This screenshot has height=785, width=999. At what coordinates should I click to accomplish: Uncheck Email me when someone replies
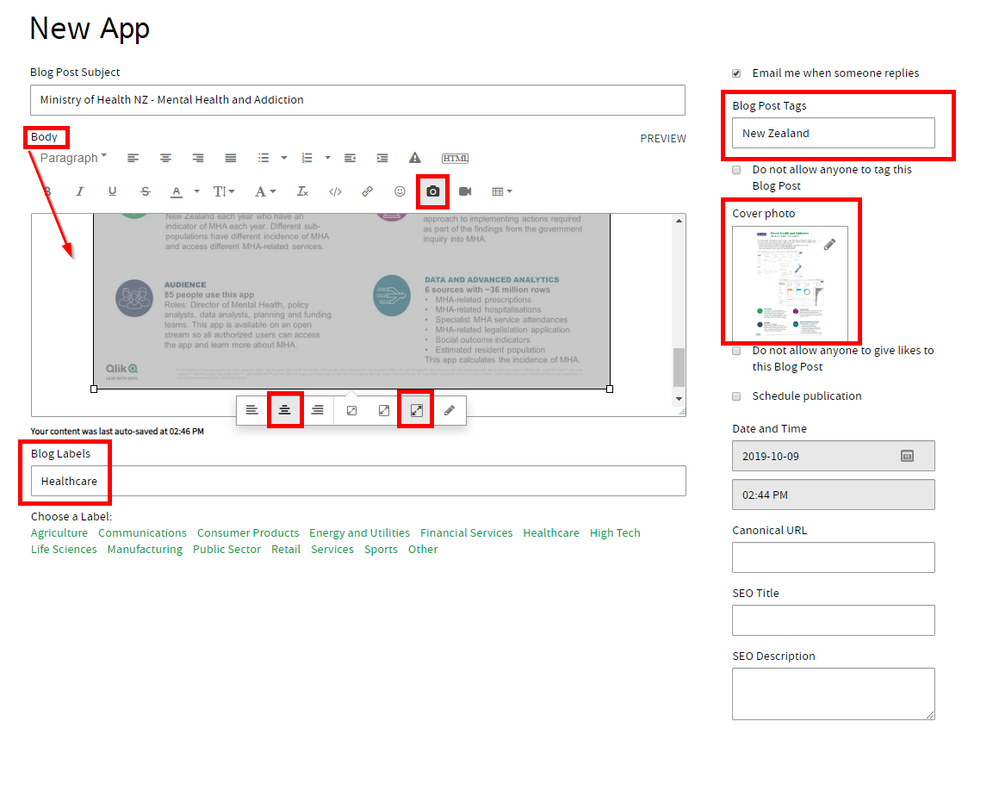point(737,73)
